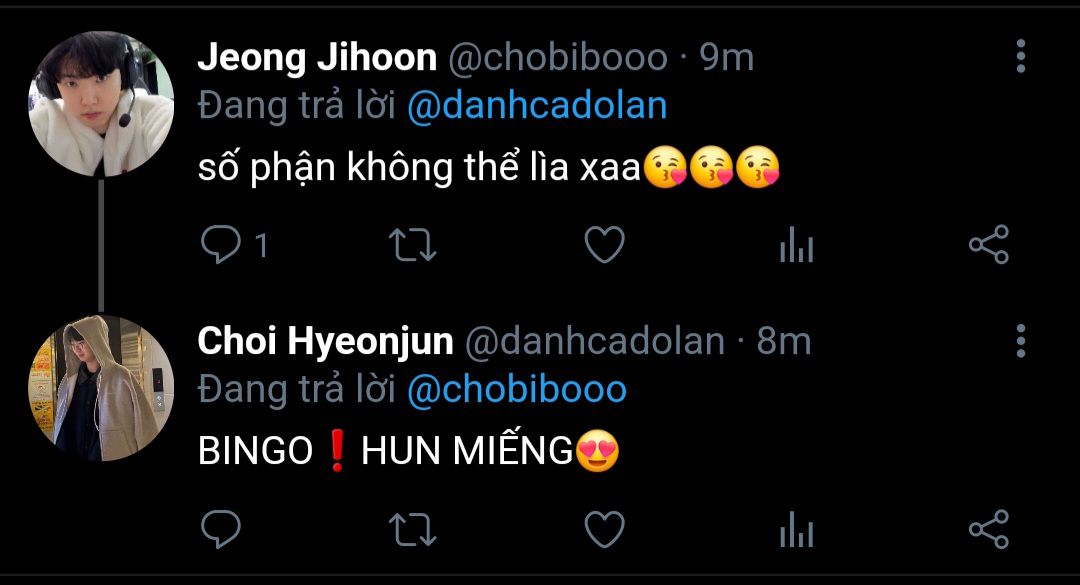Open Choi Hyeonjun's display name

pyautogui.click(x=325, y=342)
